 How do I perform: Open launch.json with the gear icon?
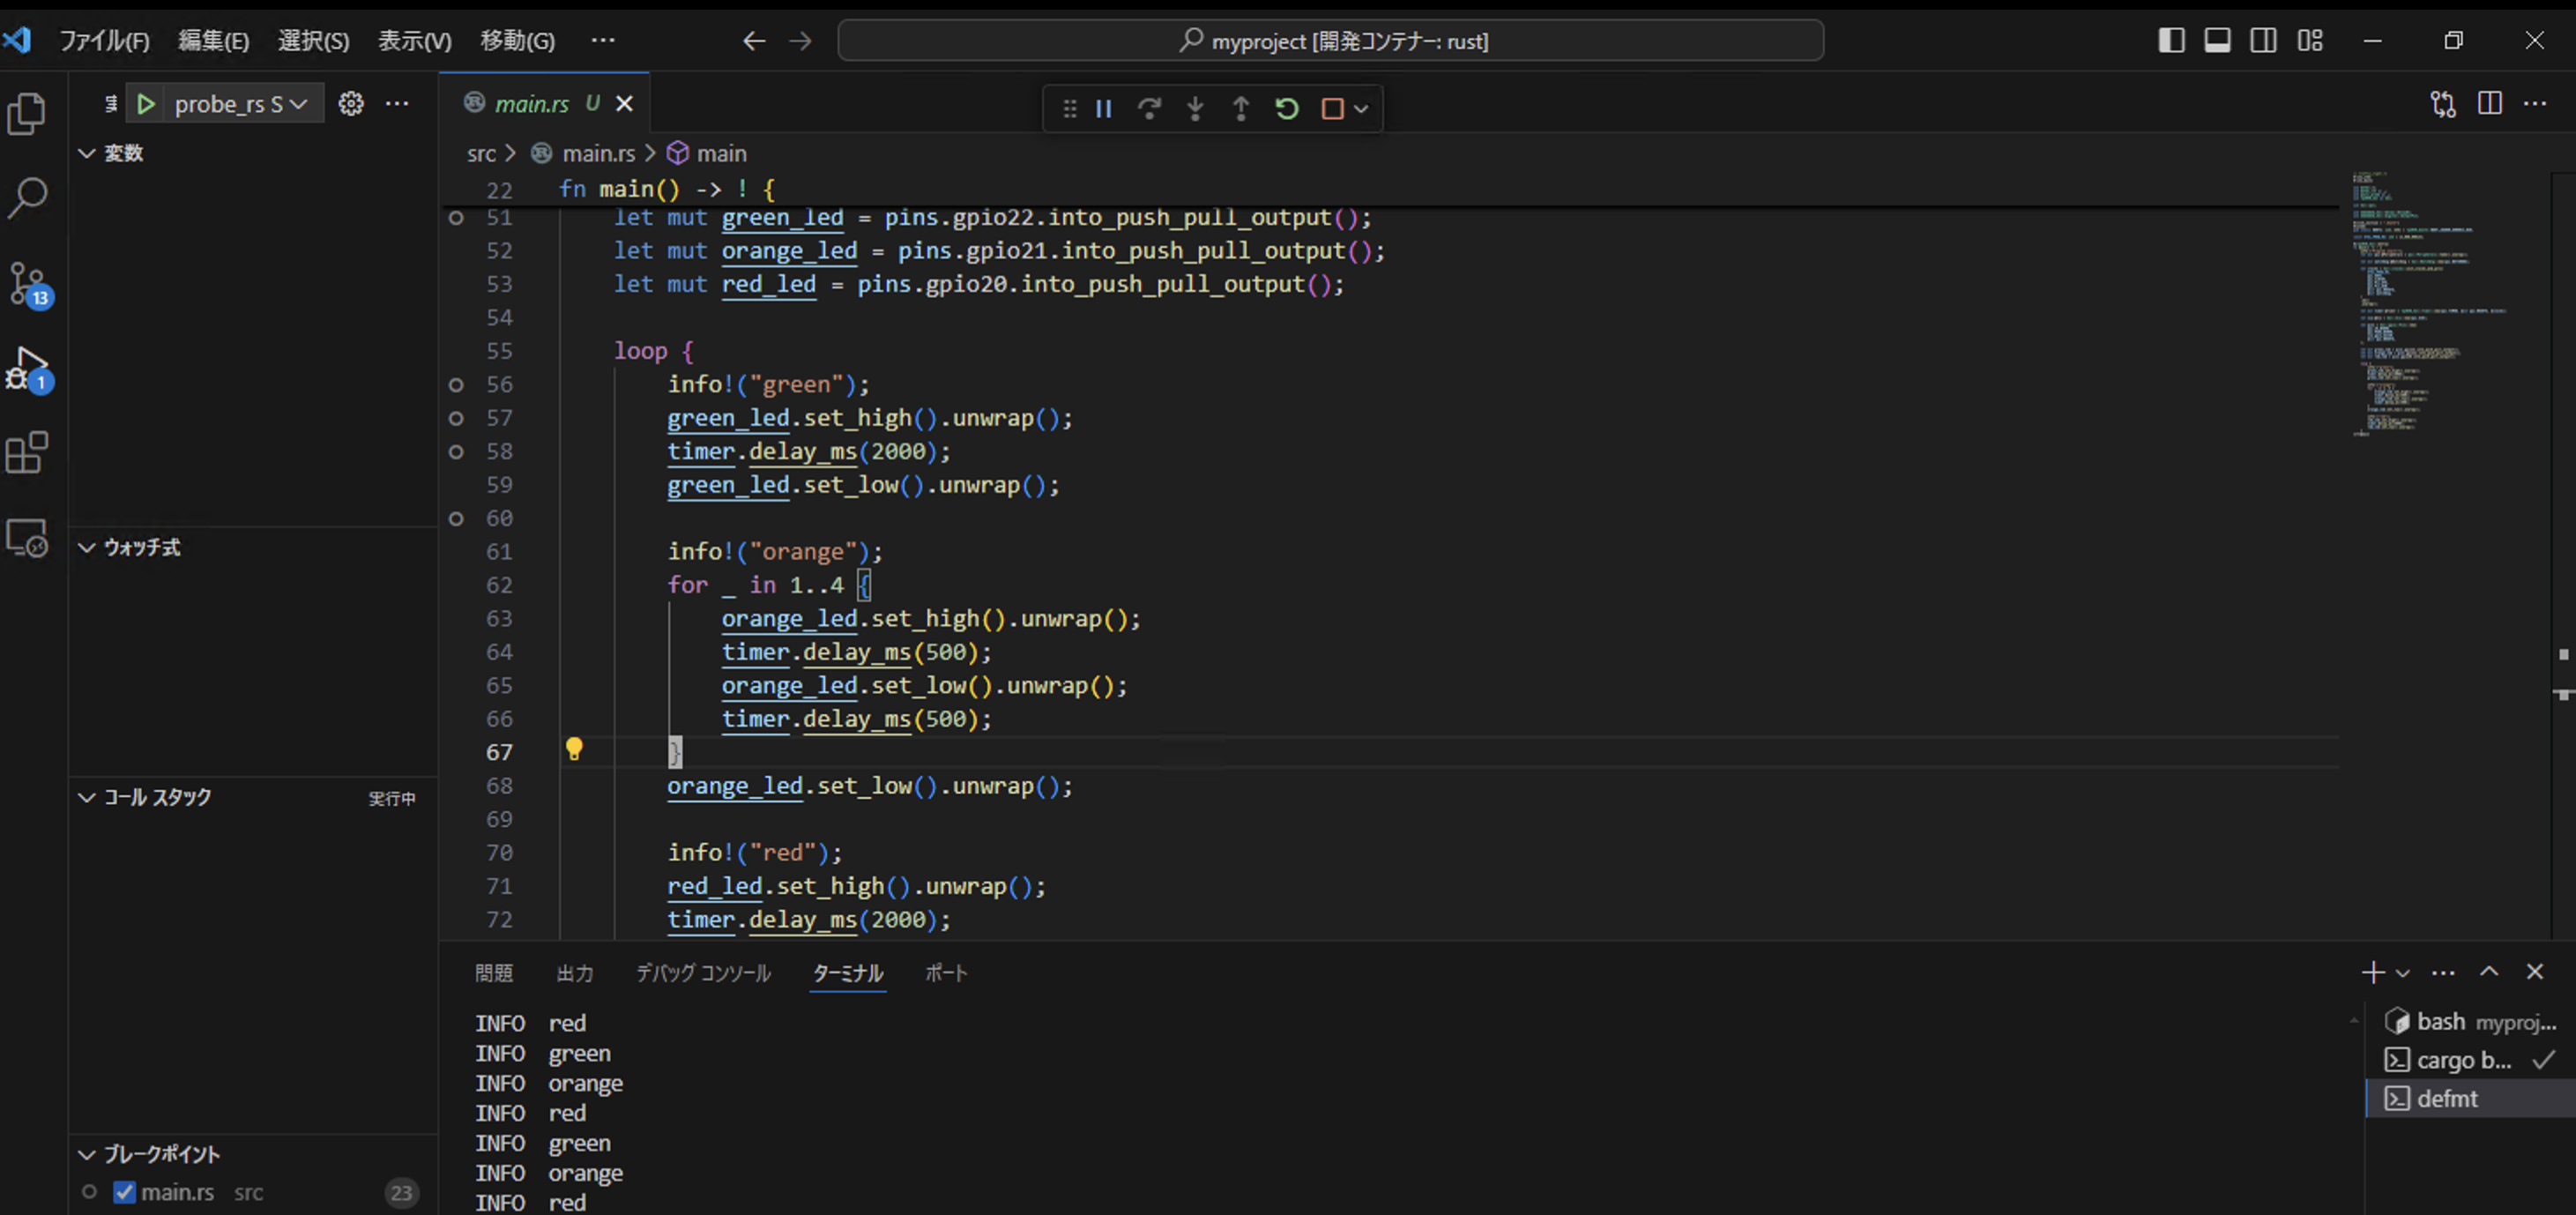tap(351, 104)
